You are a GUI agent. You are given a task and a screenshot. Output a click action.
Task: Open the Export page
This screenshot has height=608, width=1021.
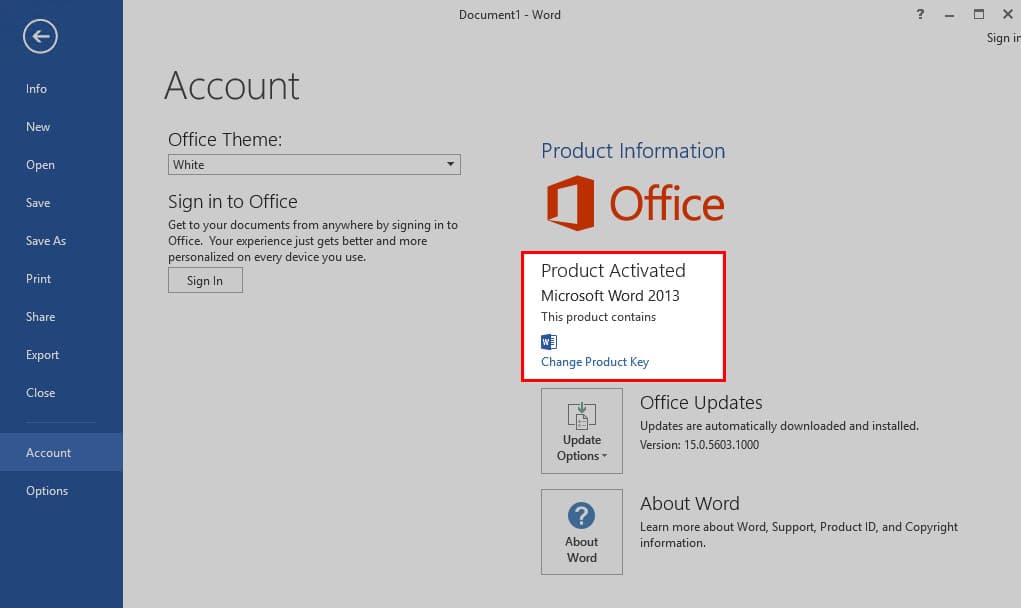click(61, 355)
